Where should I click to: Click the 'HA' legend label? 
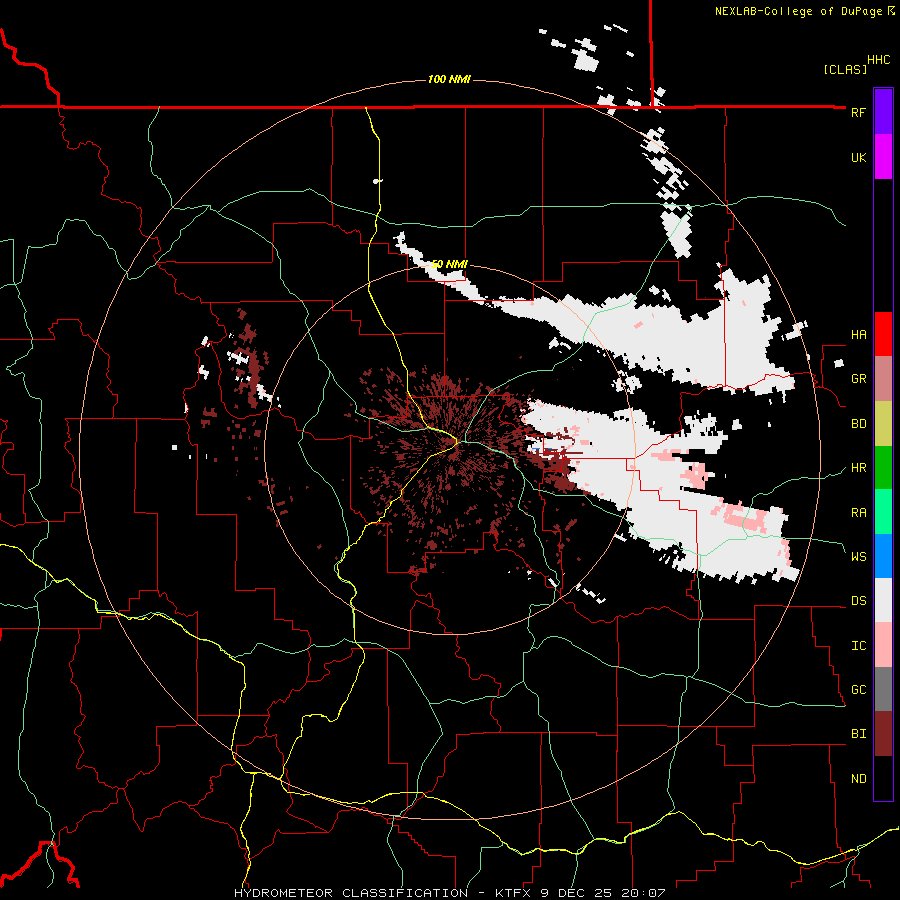click(858, 334)
